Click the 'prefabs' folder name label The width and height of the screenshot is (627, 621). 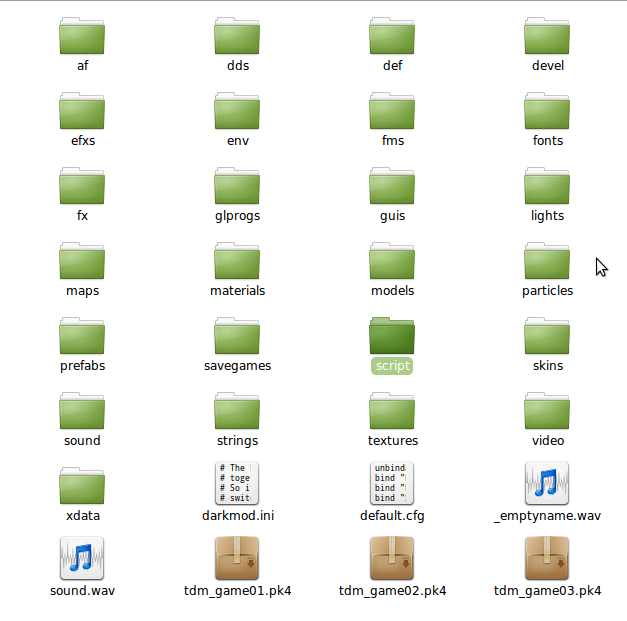click(x=82, y=366)
